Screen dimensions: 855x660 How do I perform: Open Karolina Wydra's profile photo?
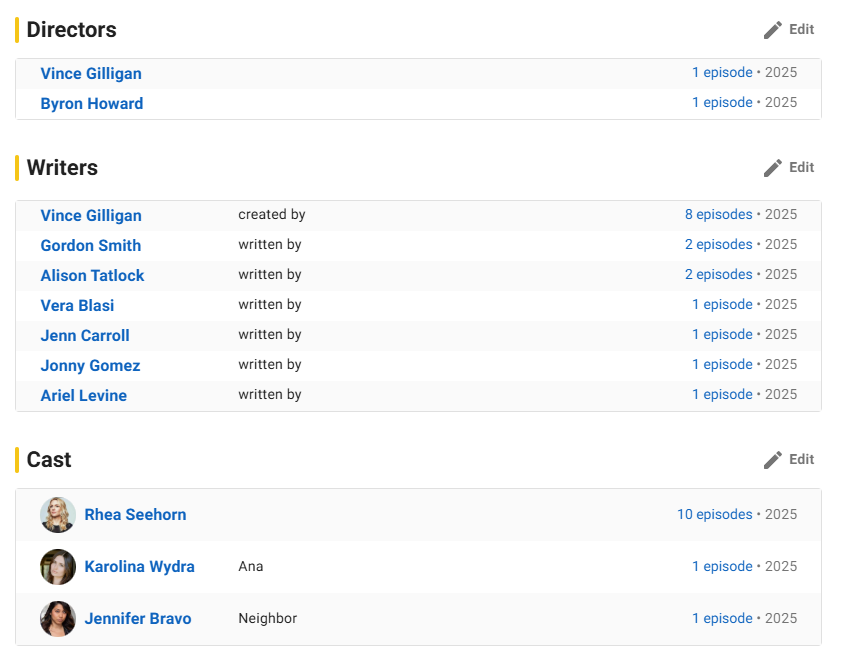coord(58,567)
